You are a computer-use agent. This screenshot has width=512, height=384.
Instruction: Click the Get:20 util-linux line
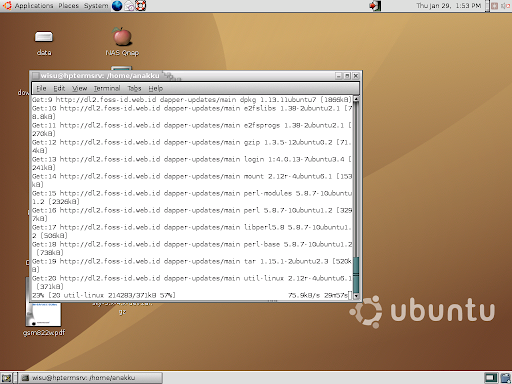[192, 282]
